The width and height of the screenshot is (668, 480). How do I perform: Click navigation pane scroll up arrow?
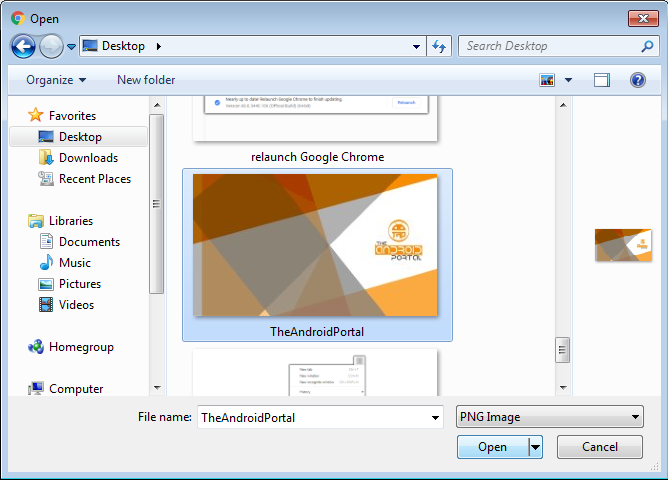point(157,105)
